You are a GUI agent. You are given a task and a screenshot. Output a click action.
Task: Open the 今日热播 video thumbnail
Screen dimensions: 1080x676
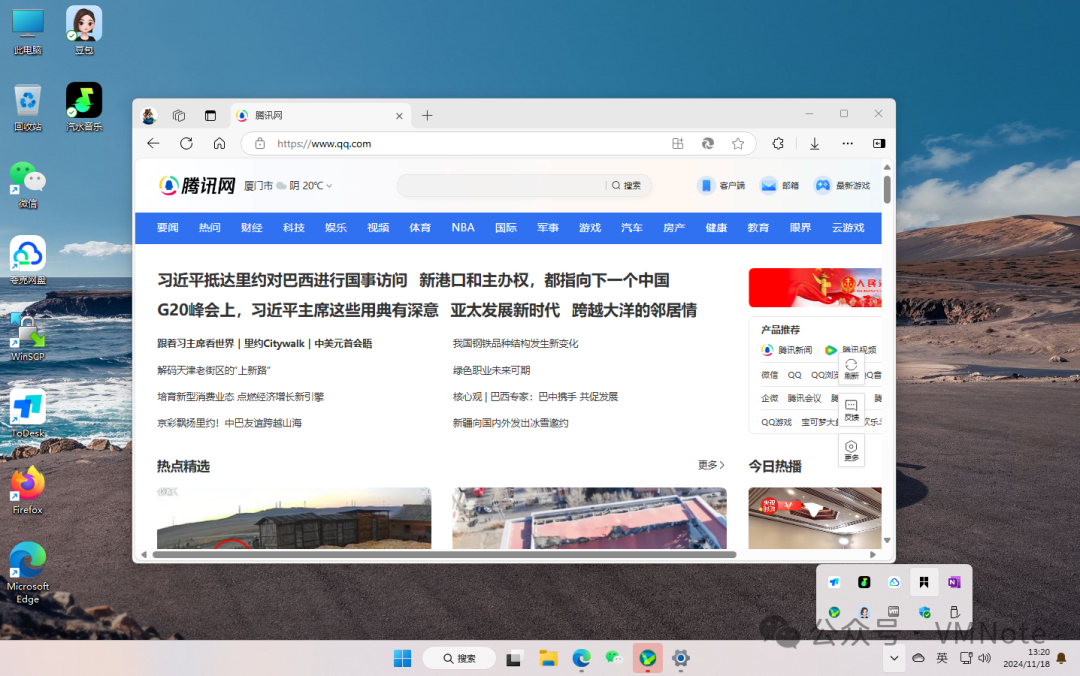point(815,518)
